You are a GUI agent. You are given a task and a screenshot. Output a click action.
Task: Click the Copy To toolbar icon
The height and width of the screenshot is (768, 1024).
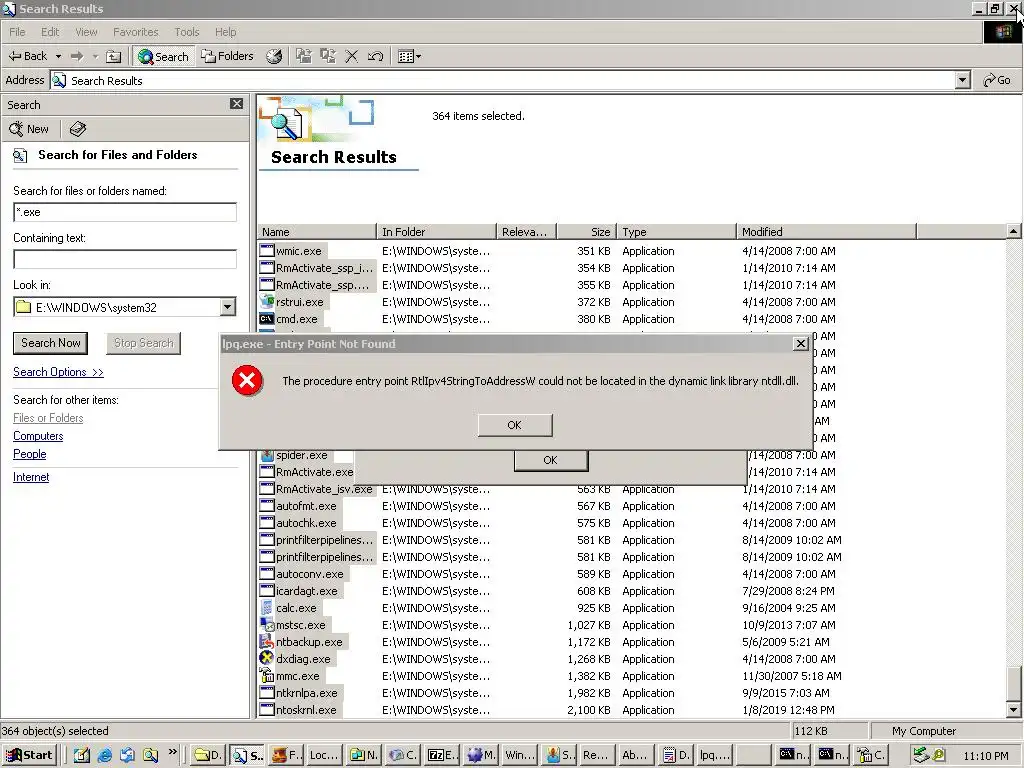(327, 56)
